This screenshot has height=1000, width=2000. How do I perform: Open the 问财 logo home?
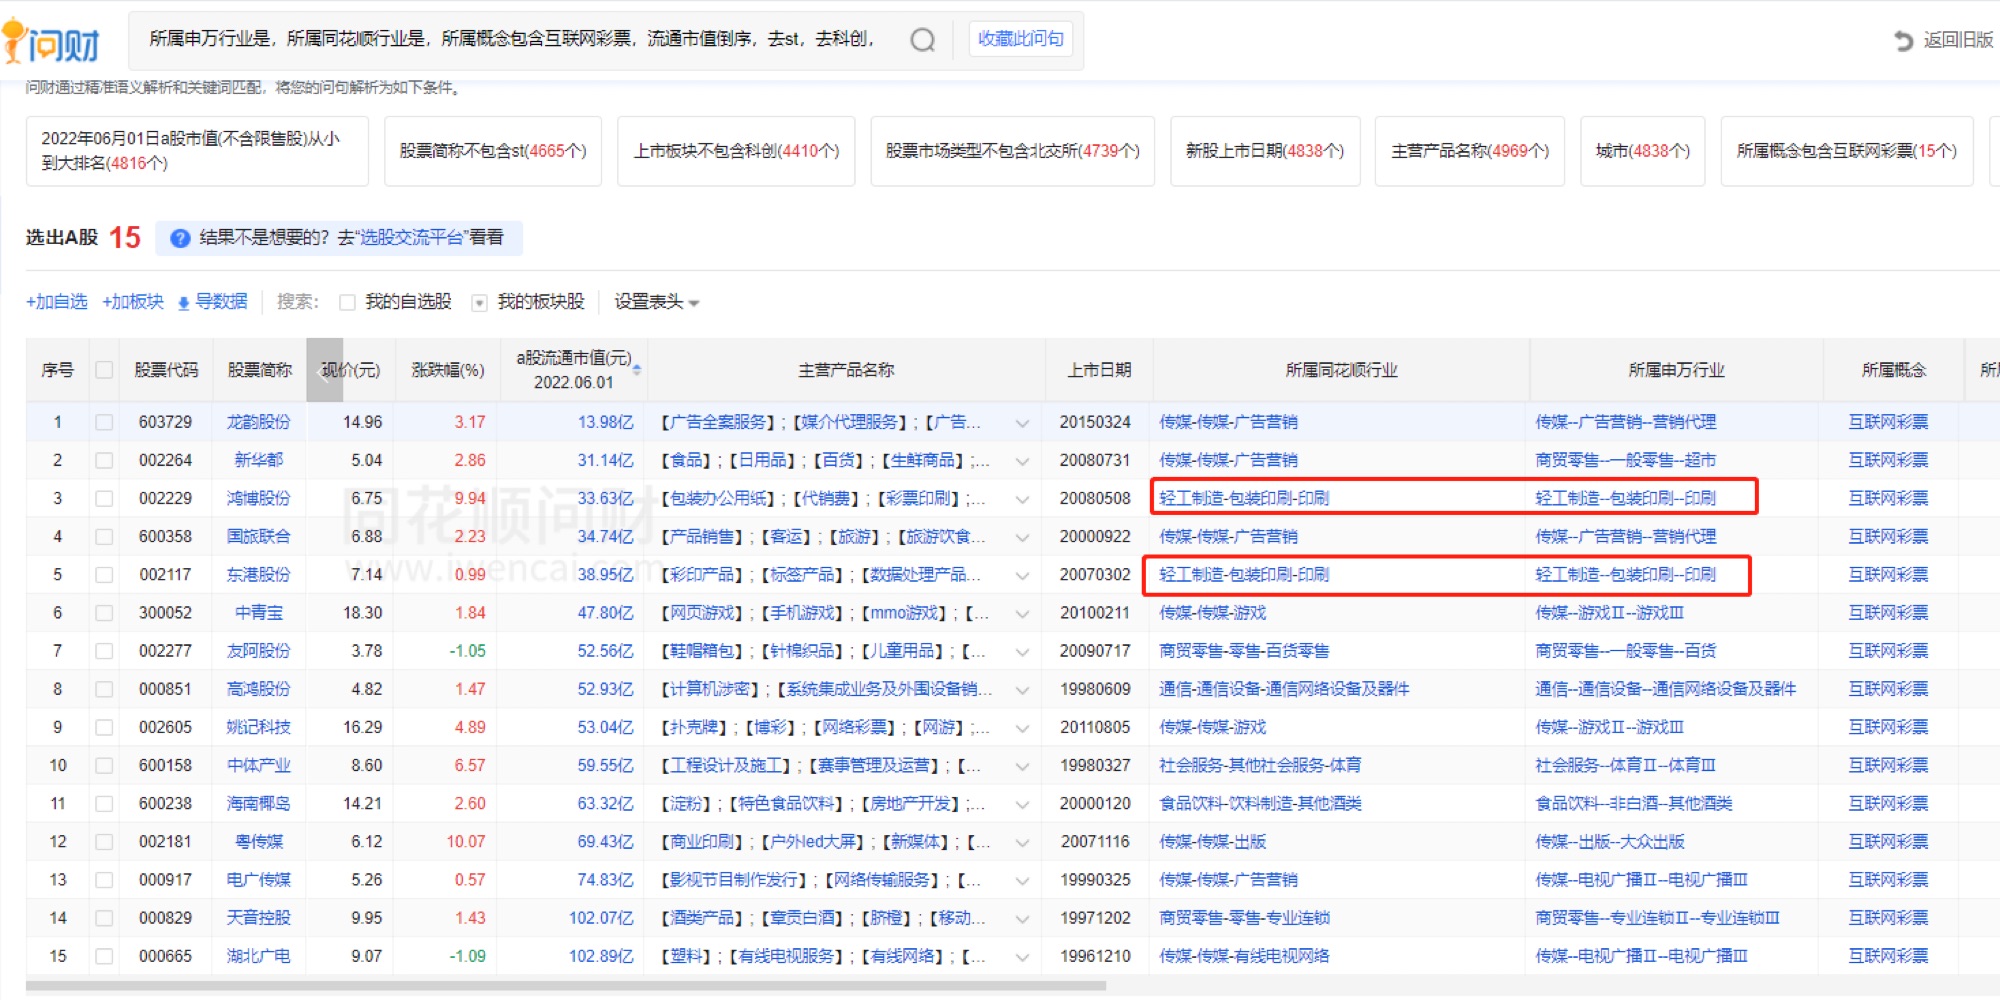tap(52, 42)
